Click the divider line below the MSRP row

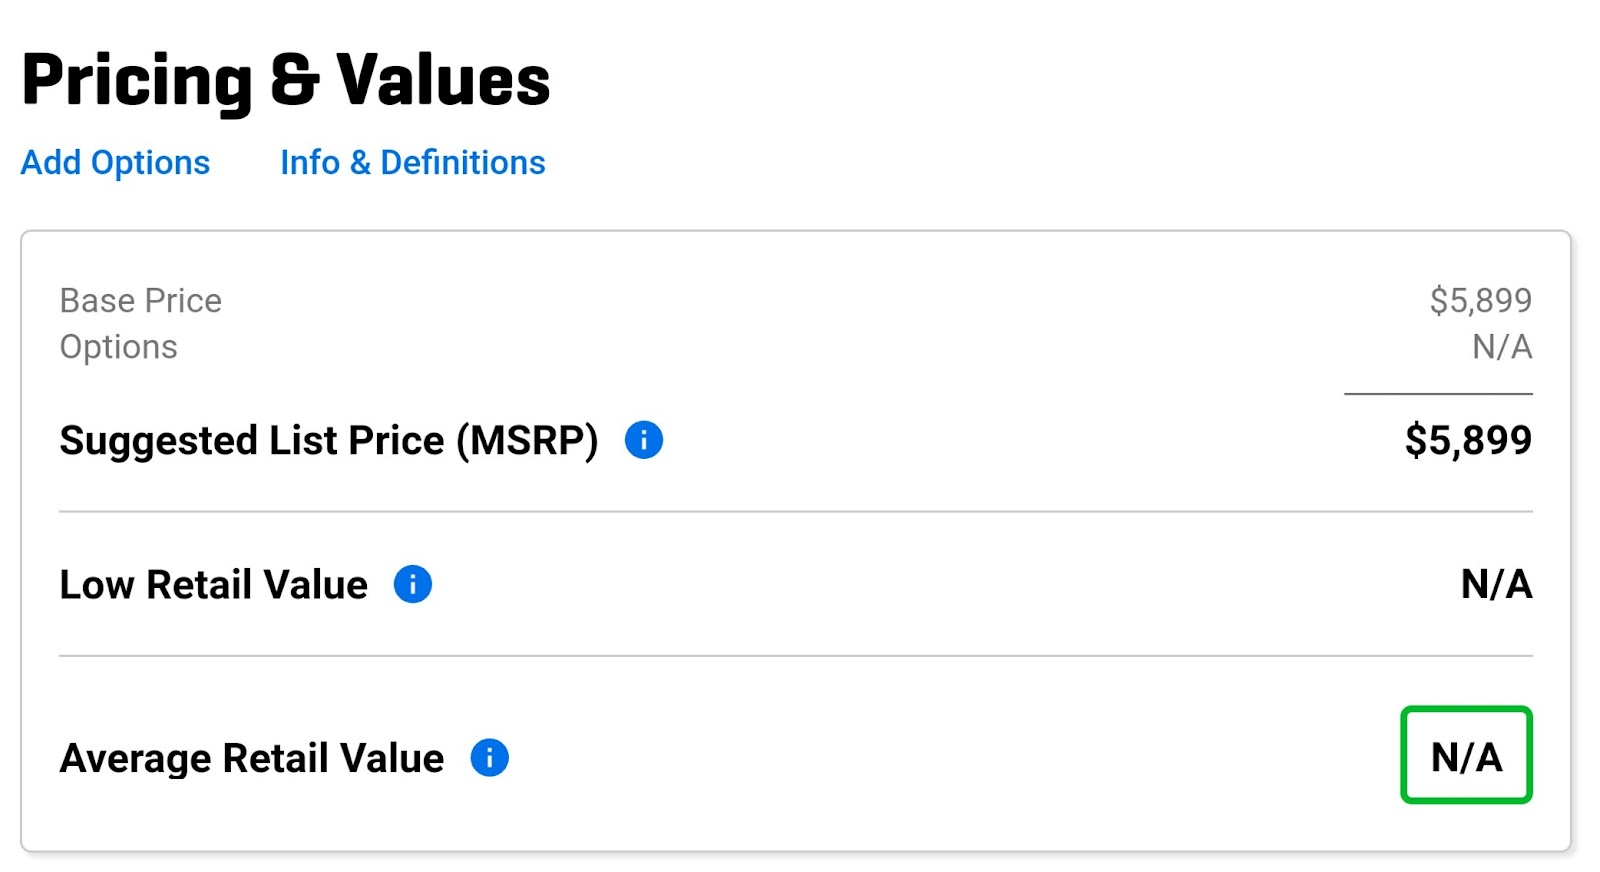click(796, 511)
